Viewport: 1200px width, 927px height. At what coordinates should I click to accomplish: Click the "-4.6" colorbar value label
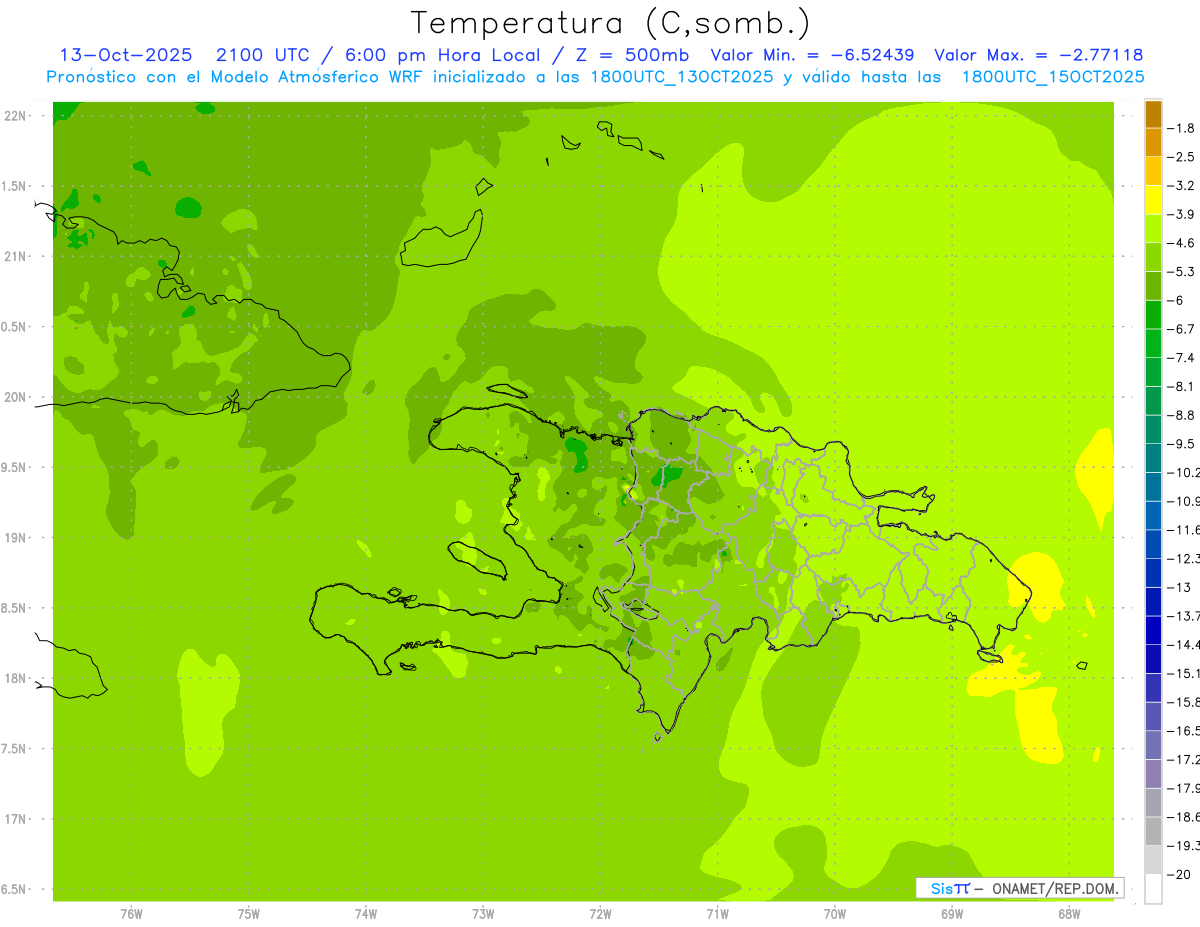(x=1184, y=243)
